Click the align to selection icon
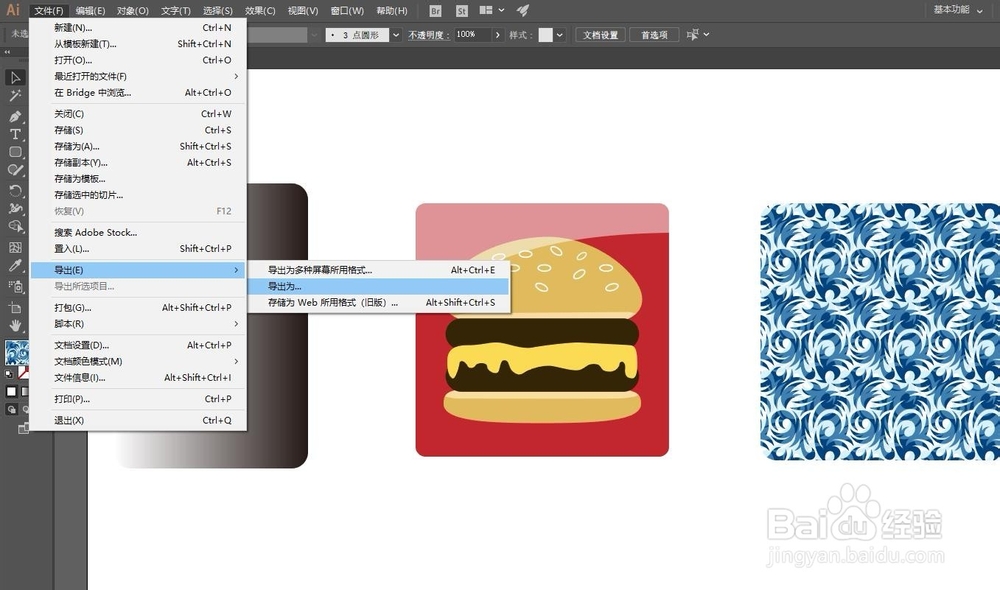The image size is (1000, 590). tap(693, 34)
